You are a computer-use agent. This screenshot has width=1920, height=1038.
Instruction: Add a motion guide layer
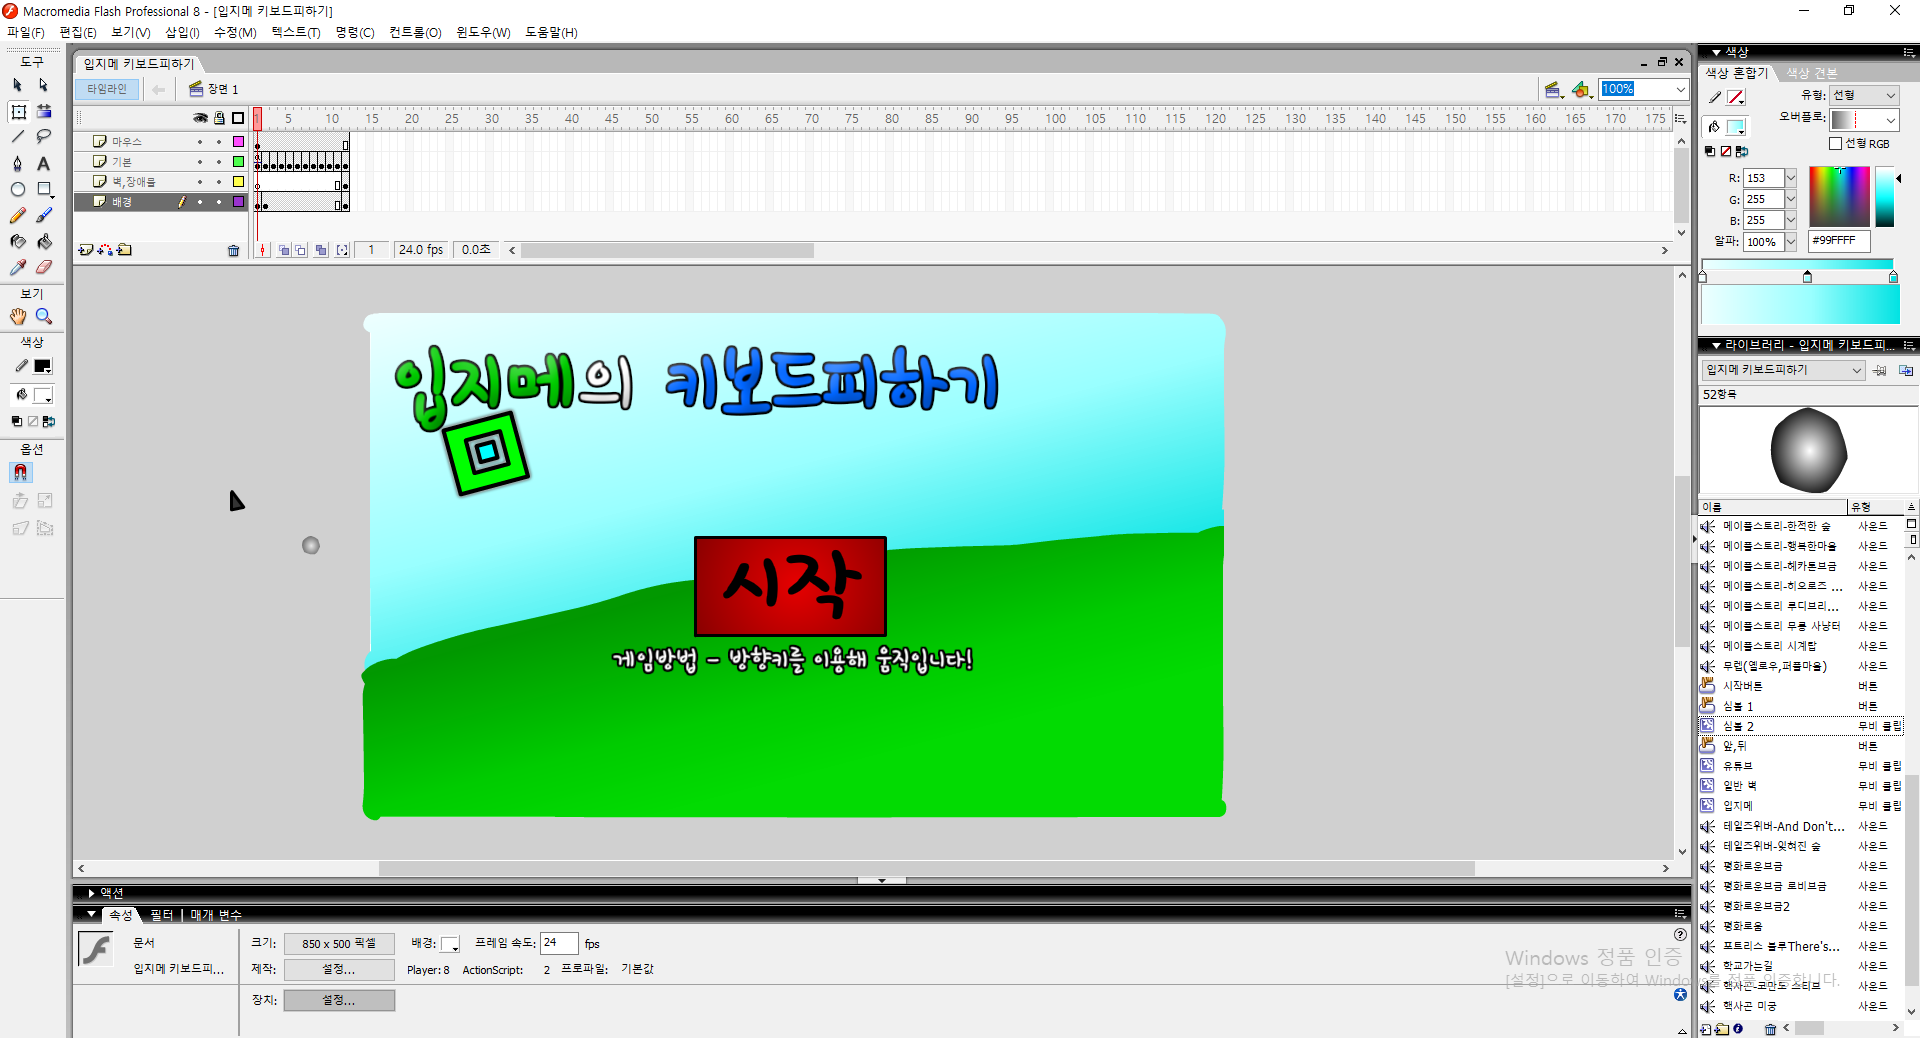click(x=105, y=250)
